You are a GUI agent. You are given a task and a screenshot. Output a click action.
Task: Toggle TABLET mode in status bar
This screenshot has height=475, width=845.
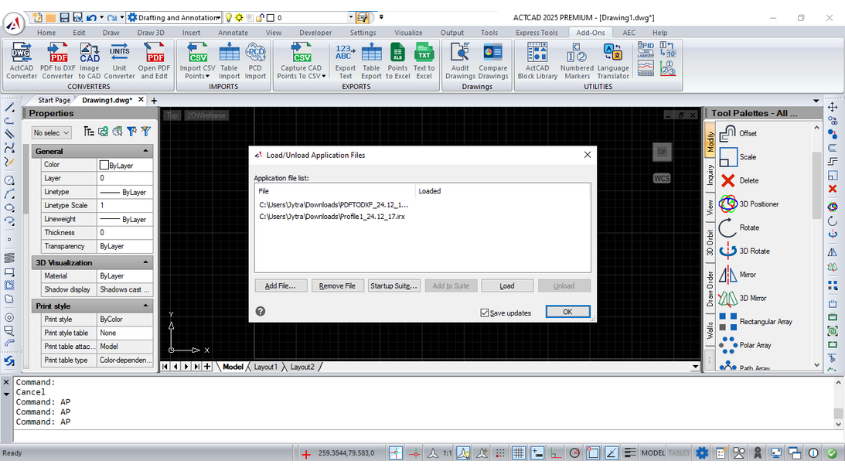(678, 453)
